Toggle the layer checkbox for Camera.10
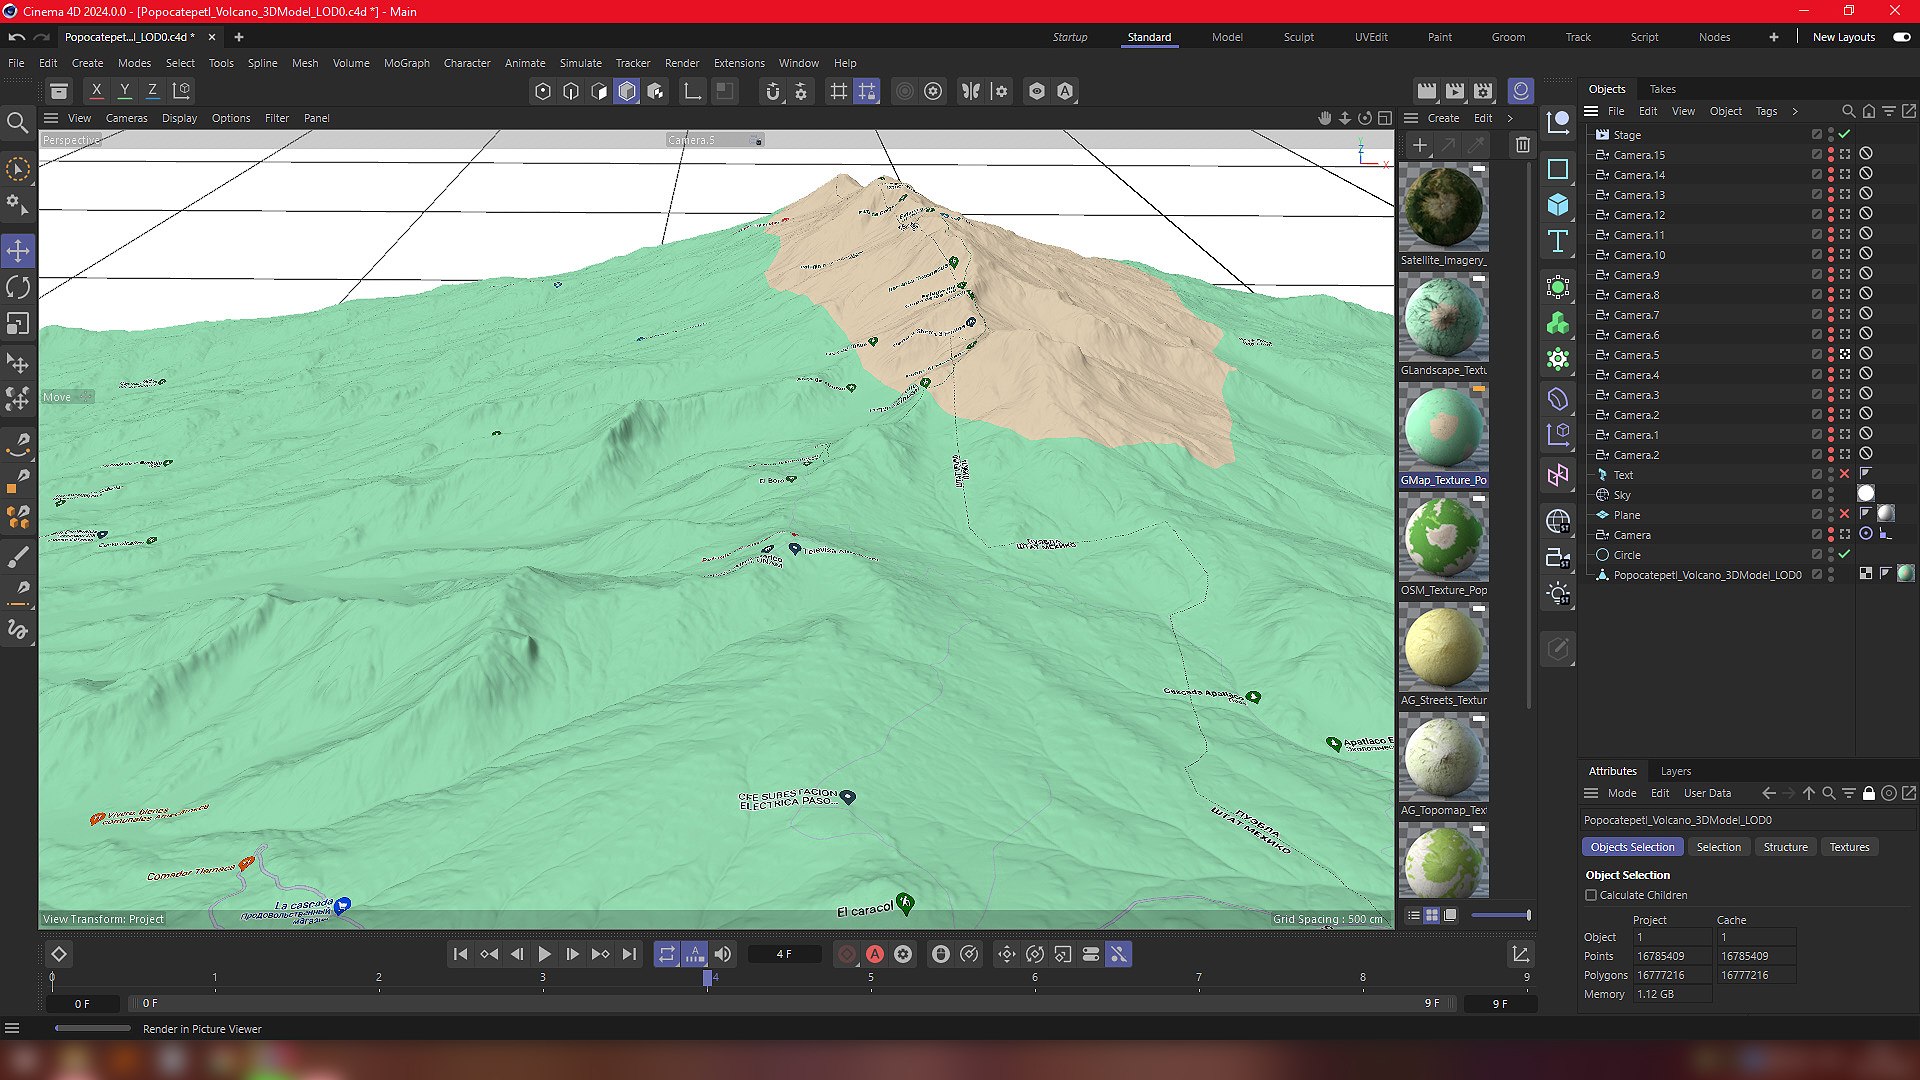Image resolution: width=1920 pixels, height=1080 pixels. coord(1817,254)
